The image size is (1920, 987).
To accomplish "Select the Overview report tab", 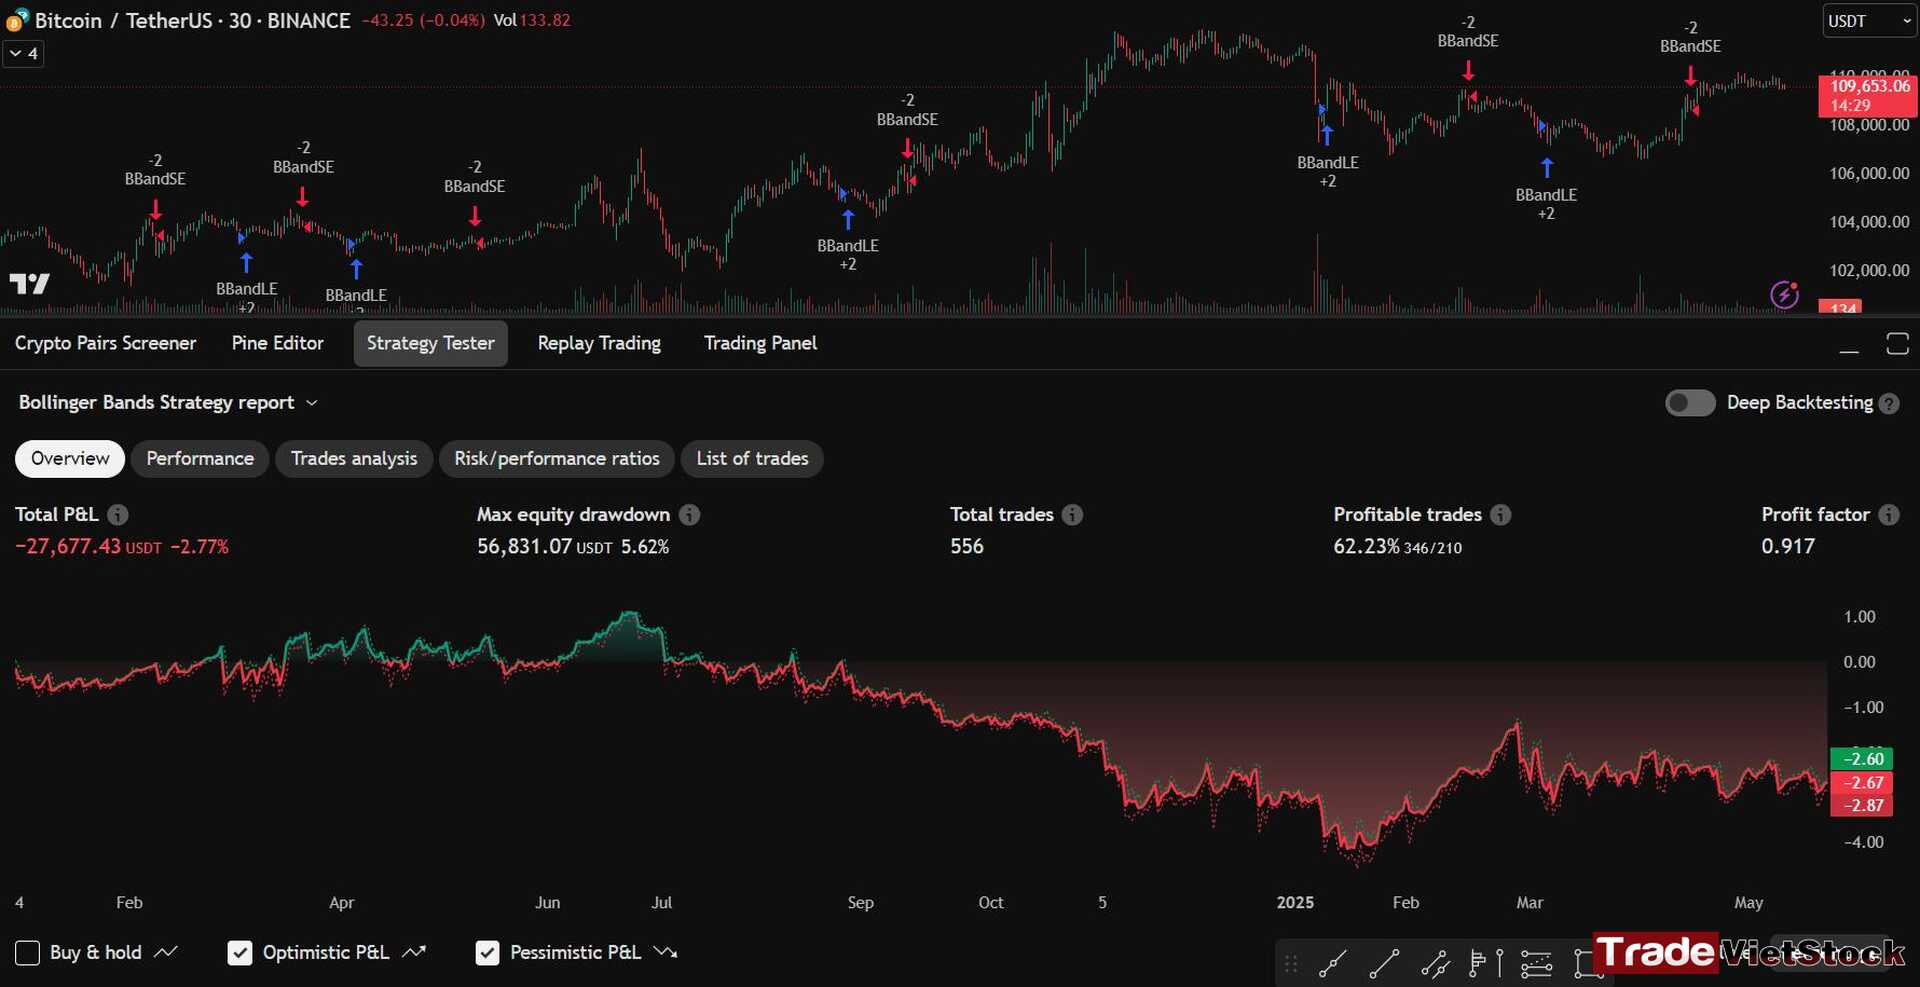I will pos(70,459).
